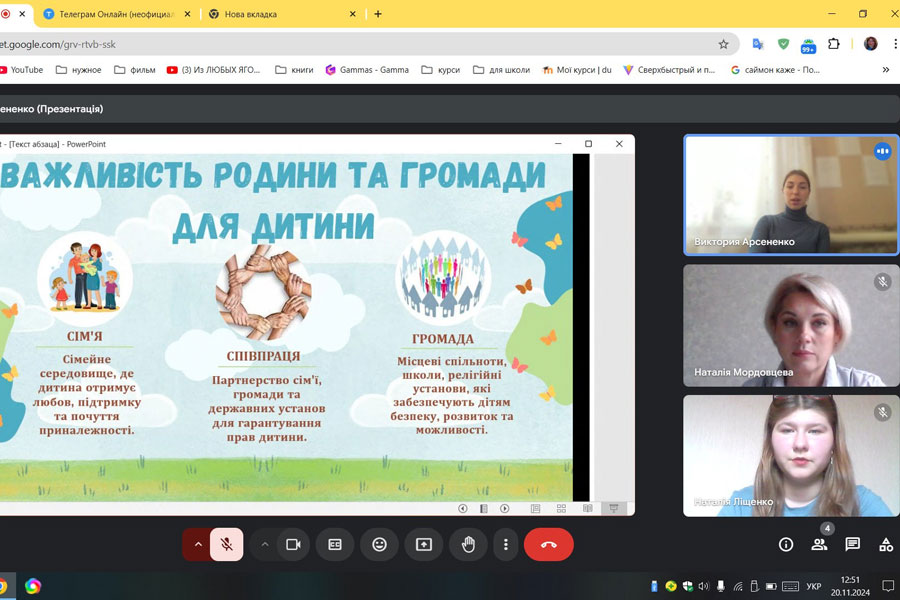Open more options three-dot menu
The image size is (900, 600).
click(x=506, y=544)
